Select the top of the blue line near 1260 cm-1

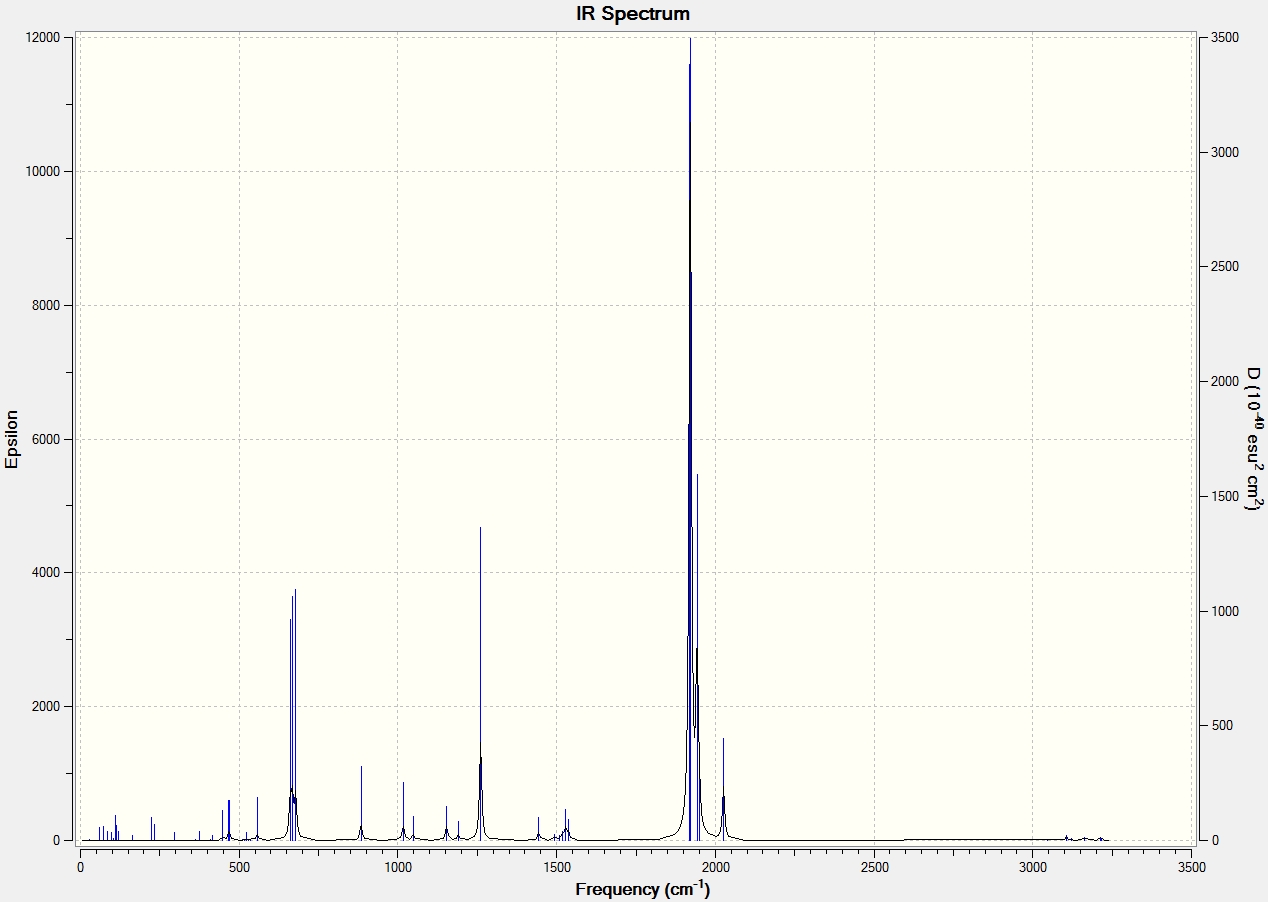(x=480, y=527)
